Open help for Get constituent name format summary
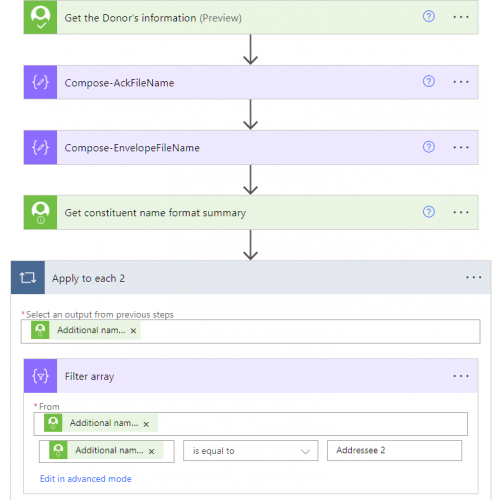 point(429,212)
